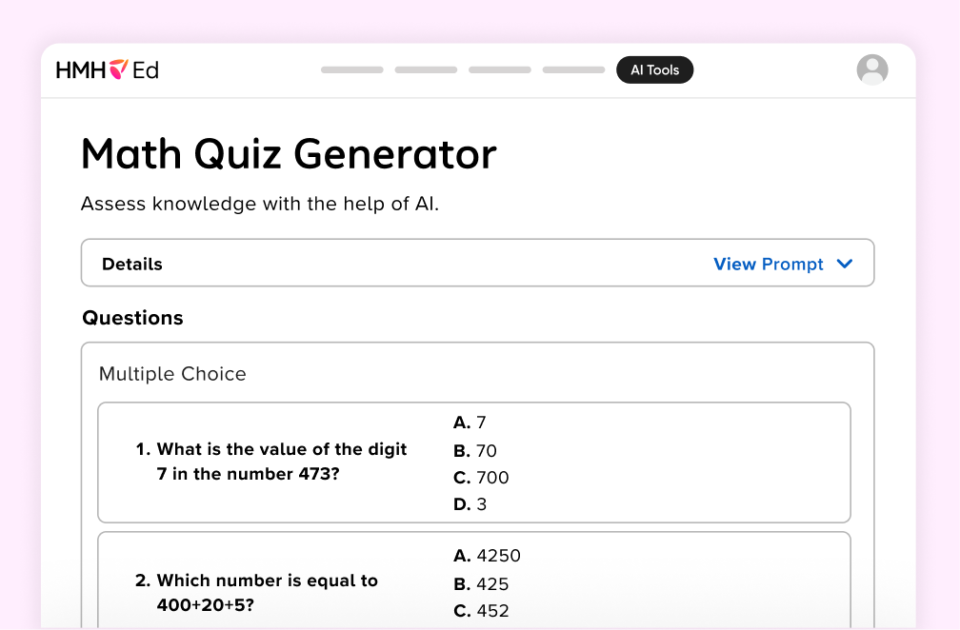
Task: Select the fourth gray navigation item
Action: (573, 70)
